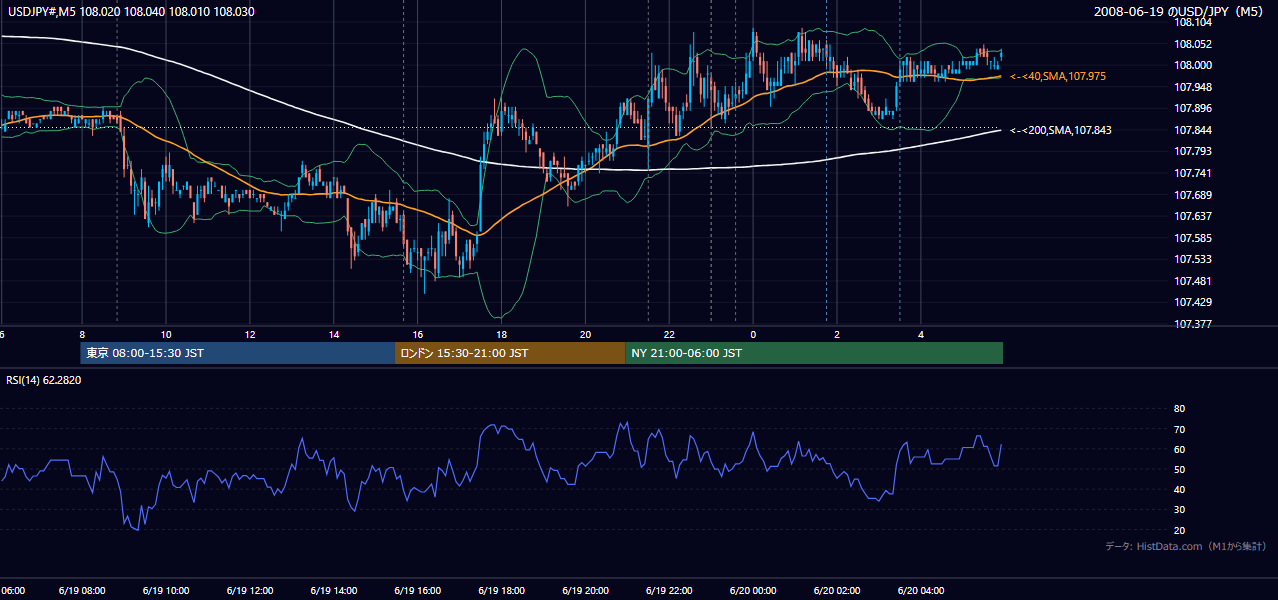
Task: Click price axis value 107.689
Action: coord(1192,195)
